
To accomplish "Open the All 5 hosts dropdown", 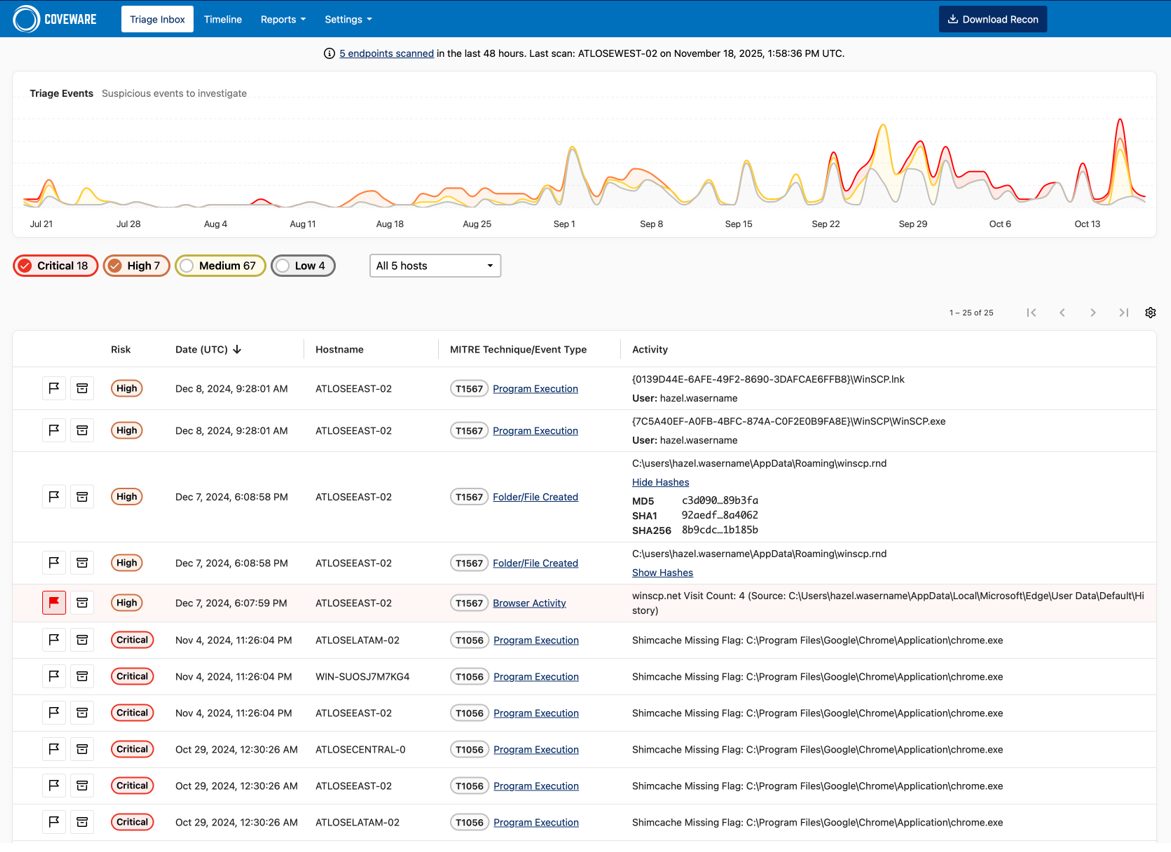I will 435,266.
